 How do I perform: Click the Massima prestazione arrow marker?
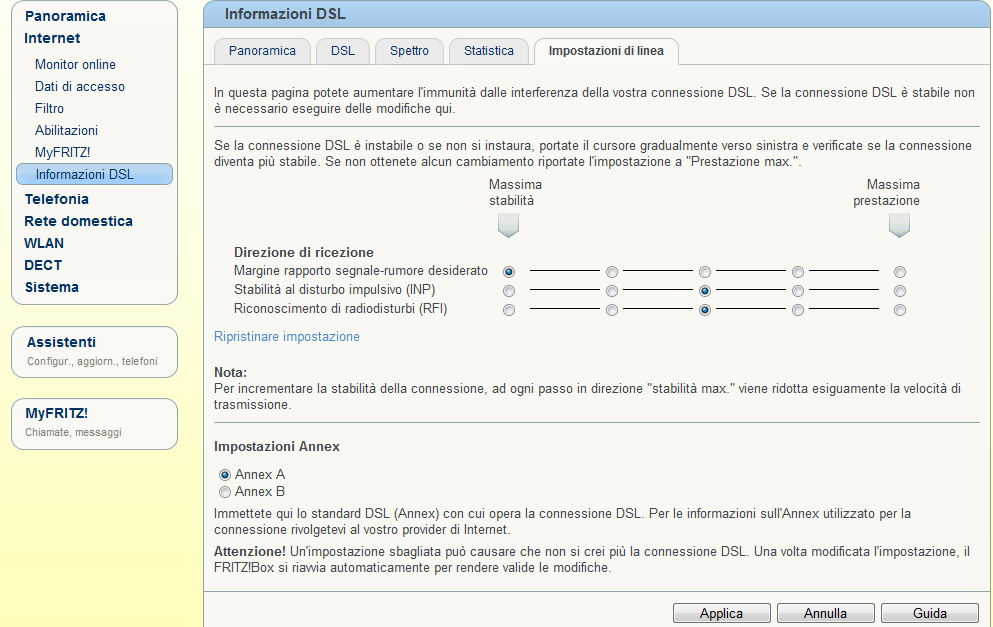[899, 227]
